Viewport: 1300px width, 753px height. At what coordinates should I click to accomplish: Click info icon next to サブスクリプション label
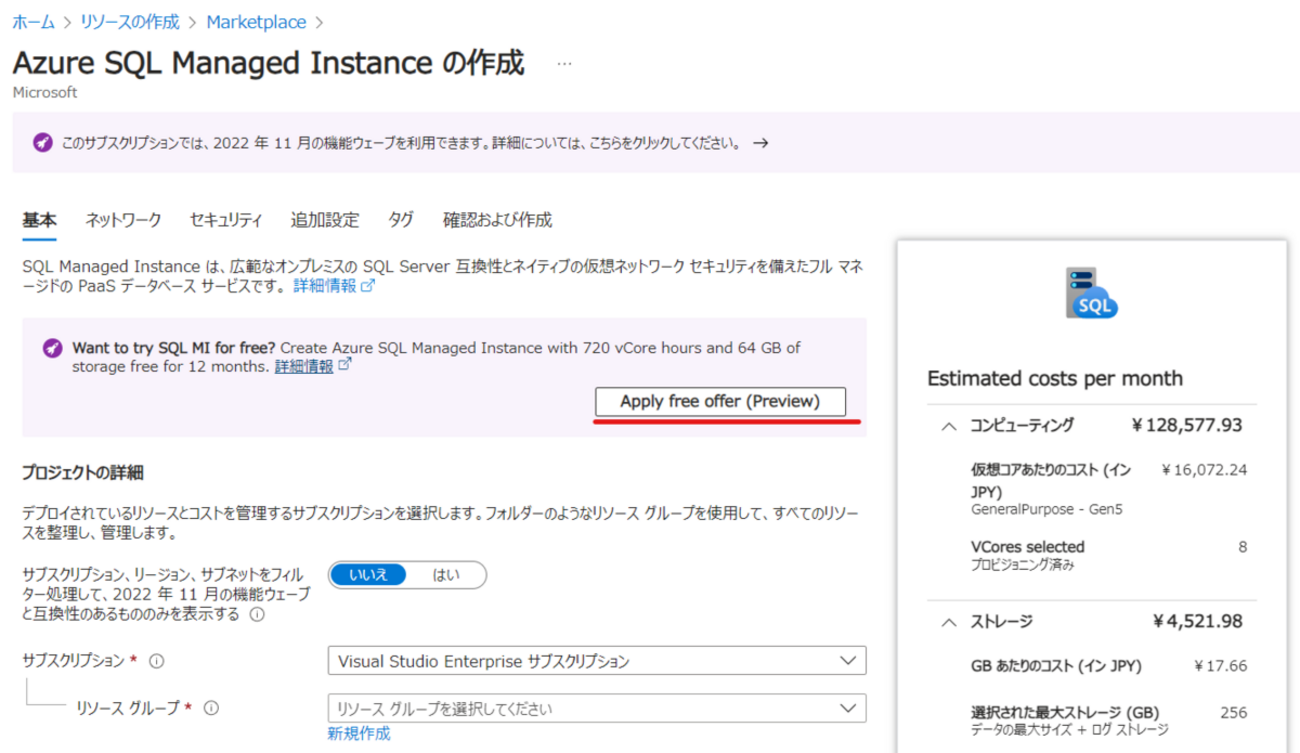click(x=156, y=661)
